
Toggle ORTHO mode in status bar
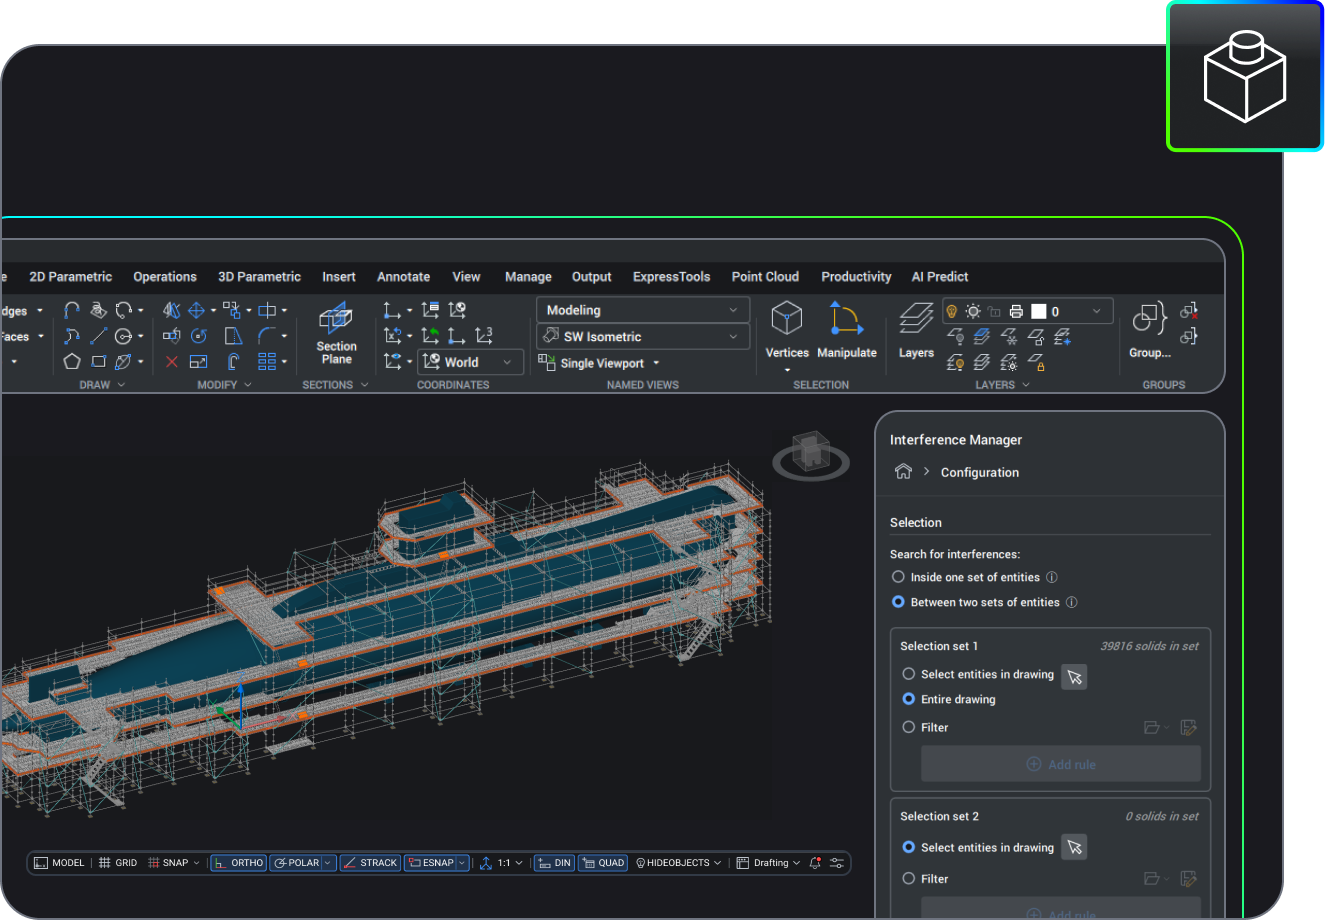(238, 863)
